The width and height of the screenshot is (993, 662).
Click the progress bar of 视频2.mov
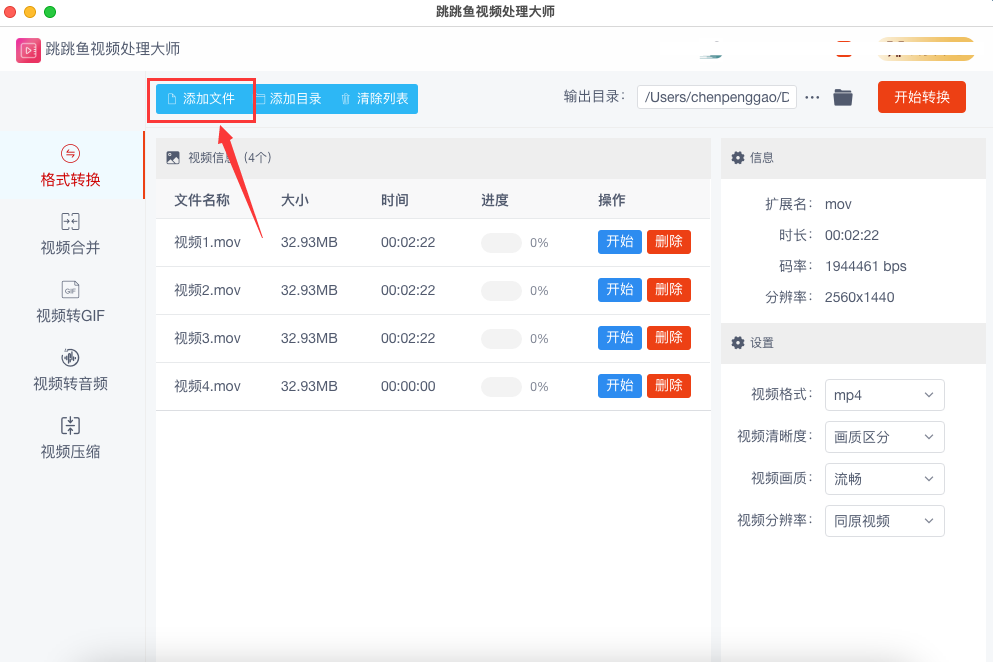501,291
